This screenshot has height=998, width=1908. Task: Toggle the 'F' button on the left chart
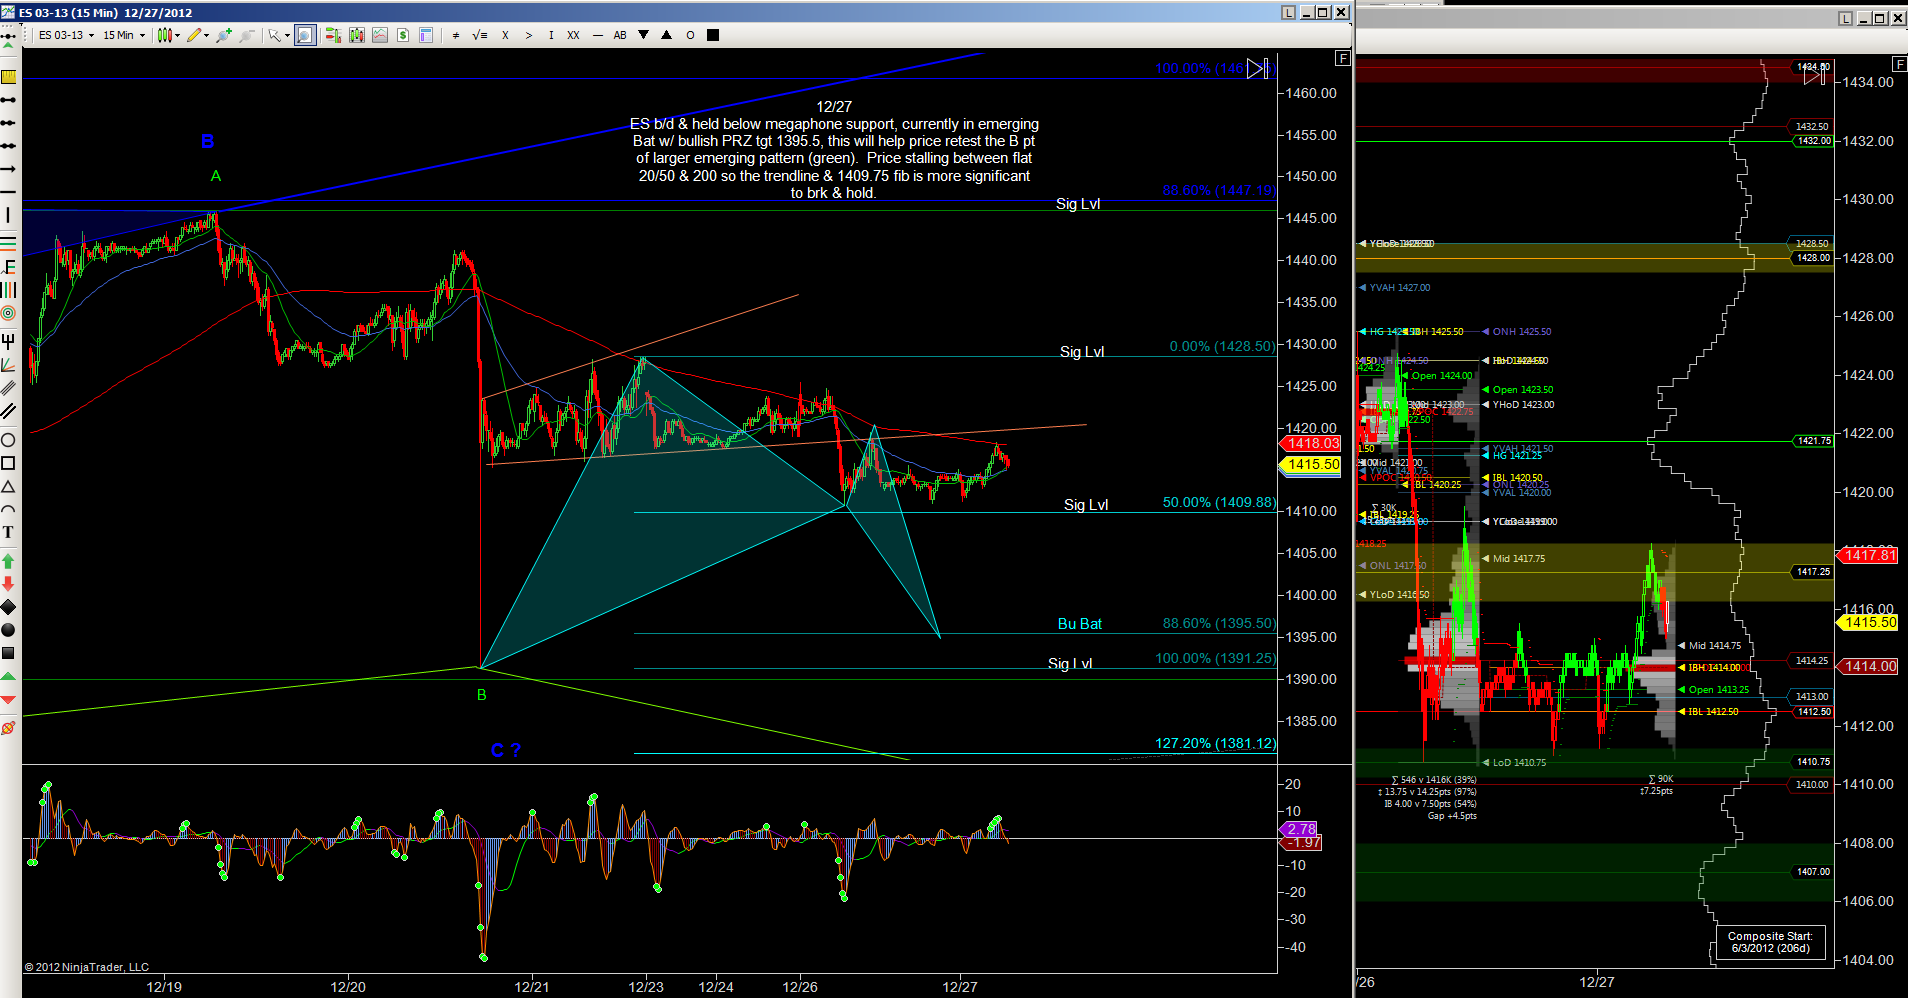[1343, 59]
